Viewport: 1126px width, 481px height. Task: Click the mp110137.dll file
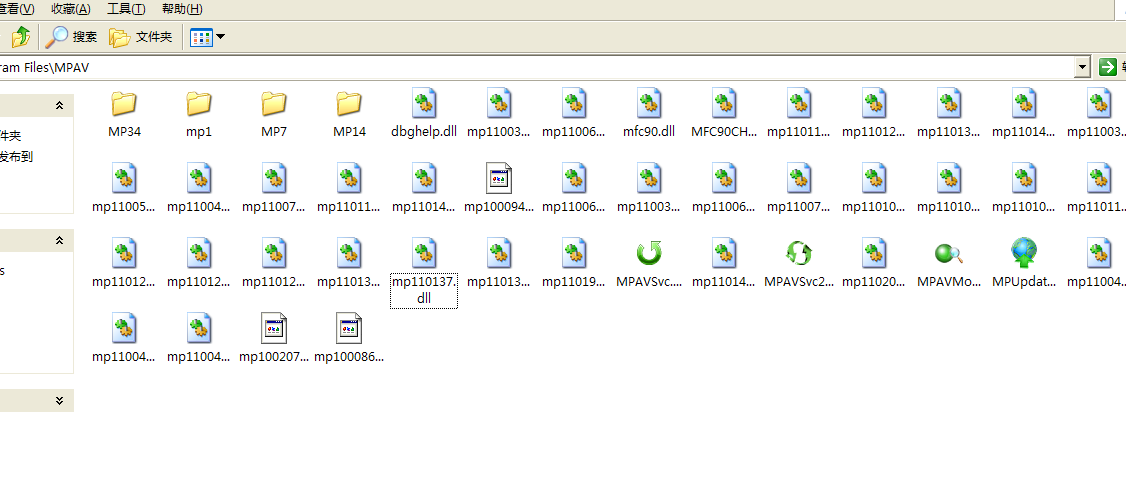(424, 254)
